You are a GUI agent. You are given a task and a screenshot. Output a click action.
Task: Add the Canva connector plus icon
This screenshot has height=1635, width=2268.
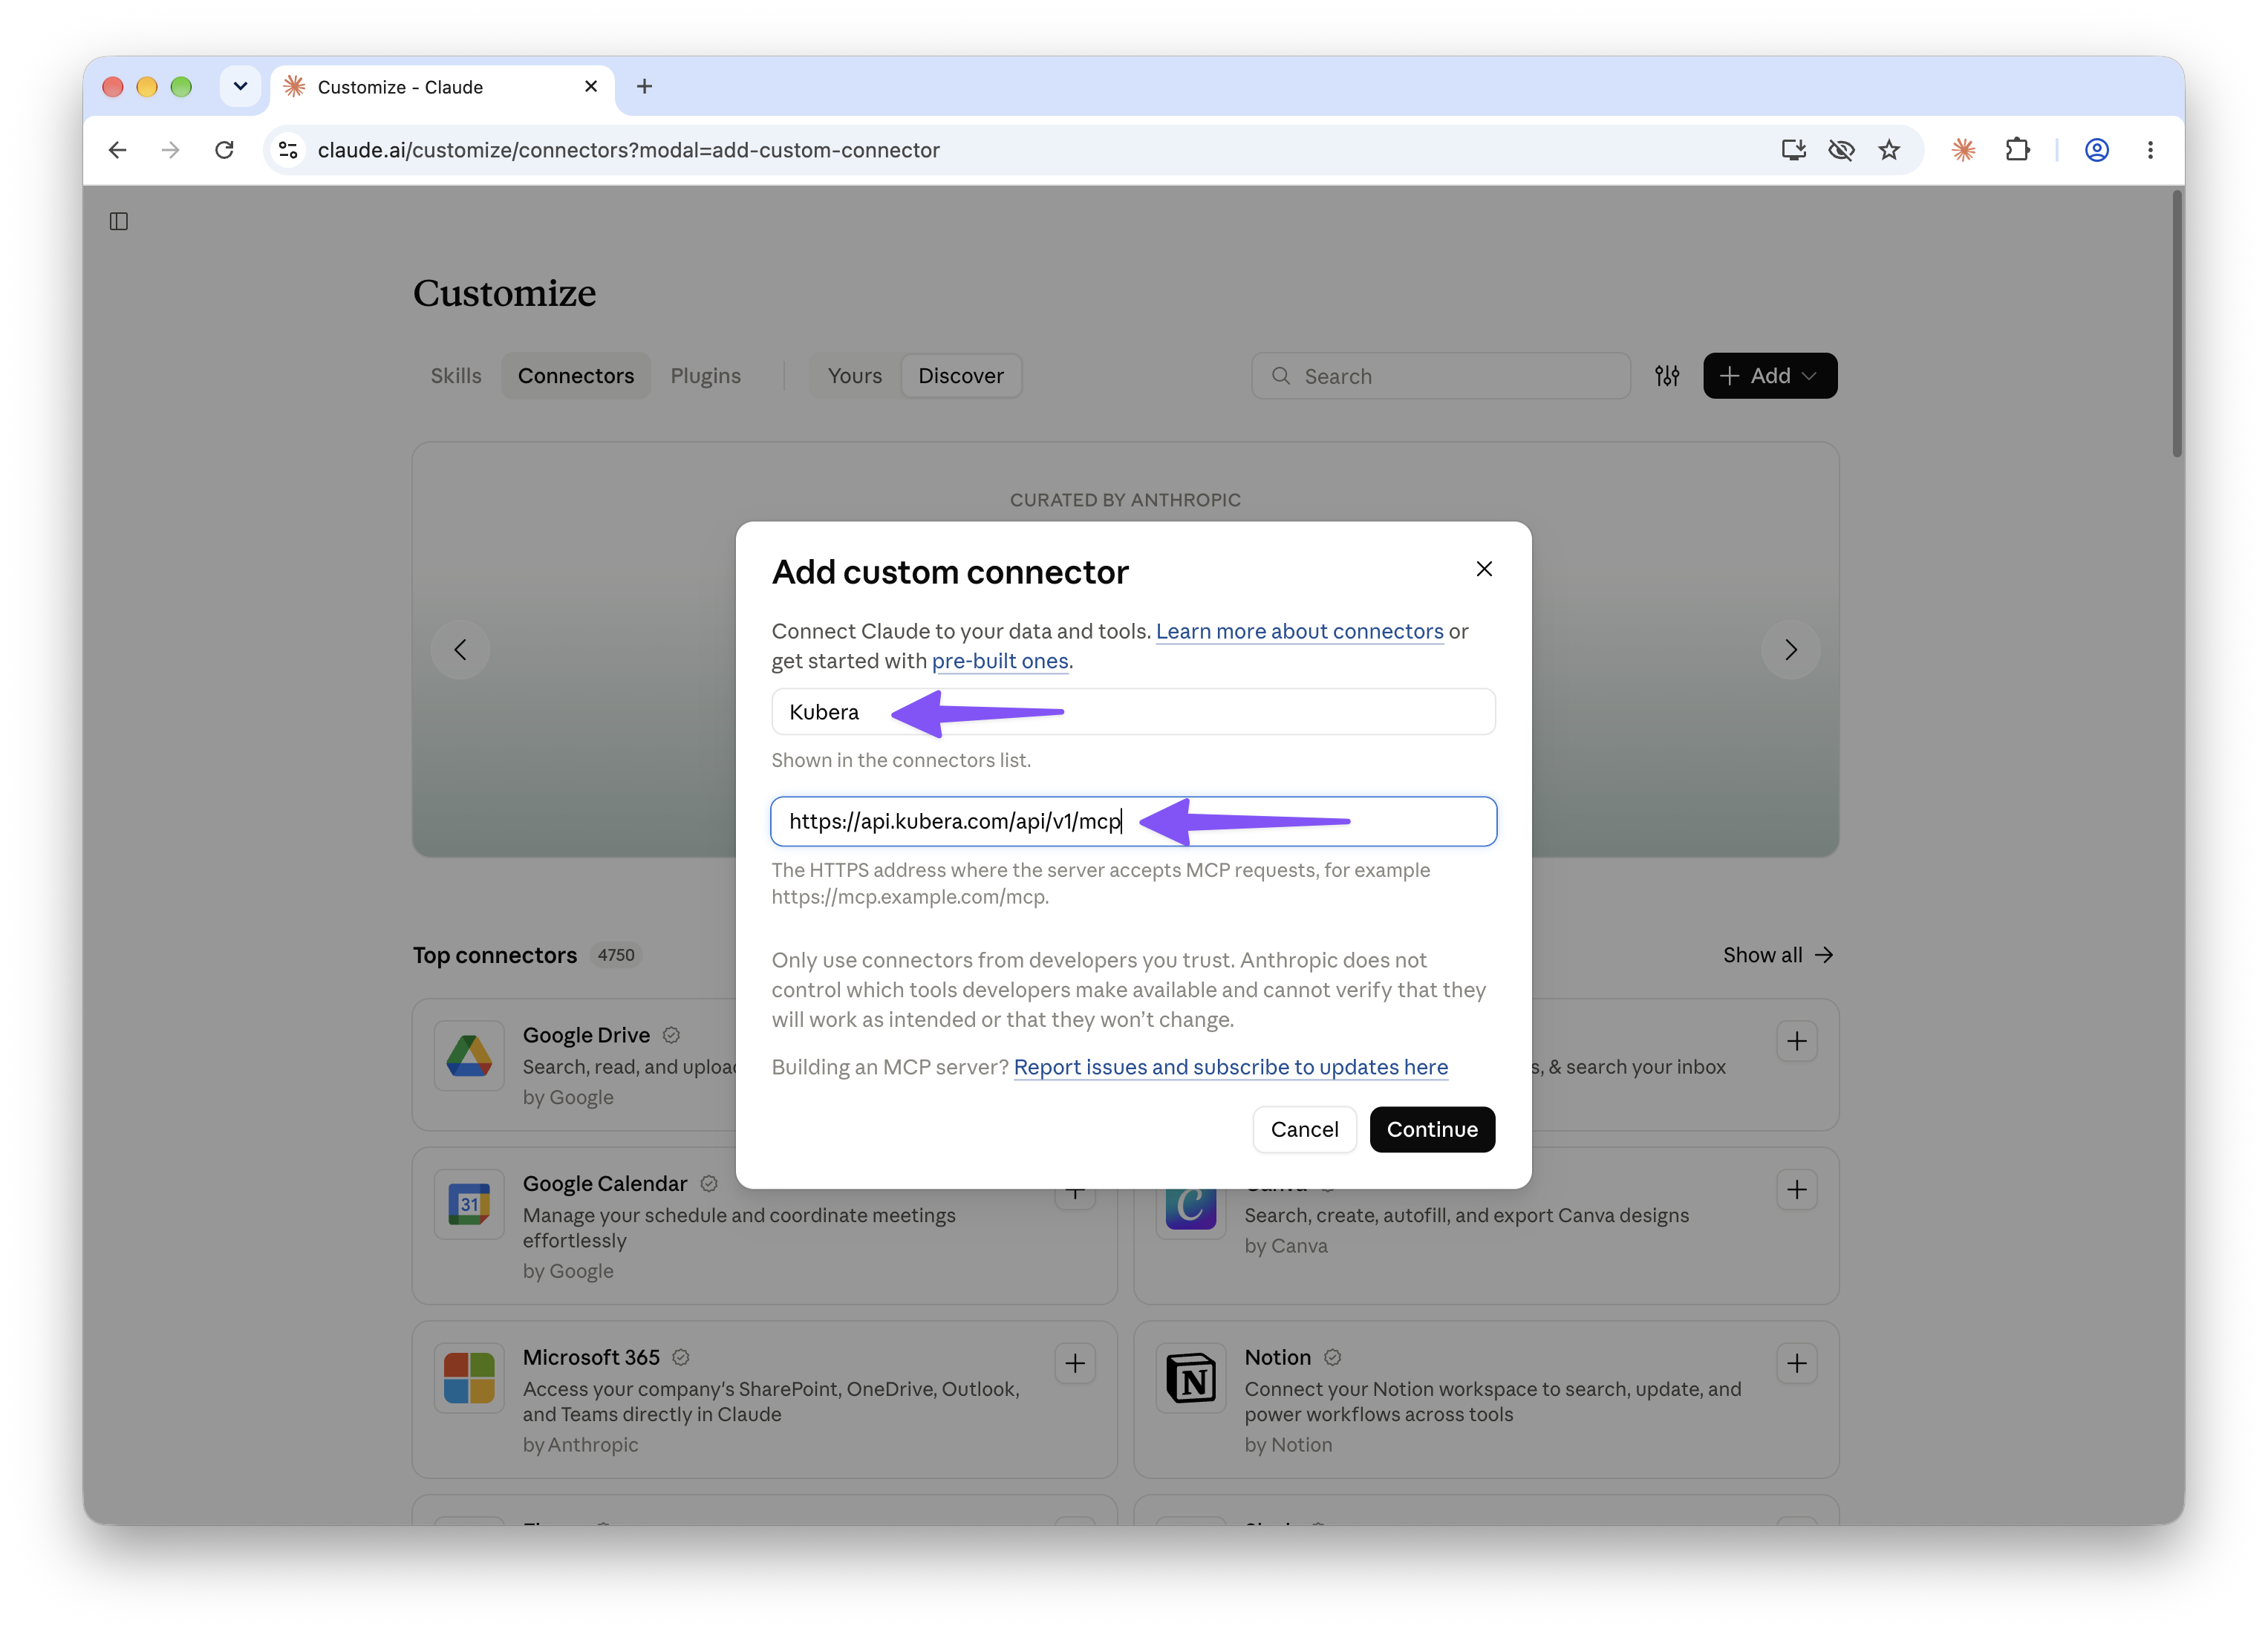(x=1797, y=1190)
